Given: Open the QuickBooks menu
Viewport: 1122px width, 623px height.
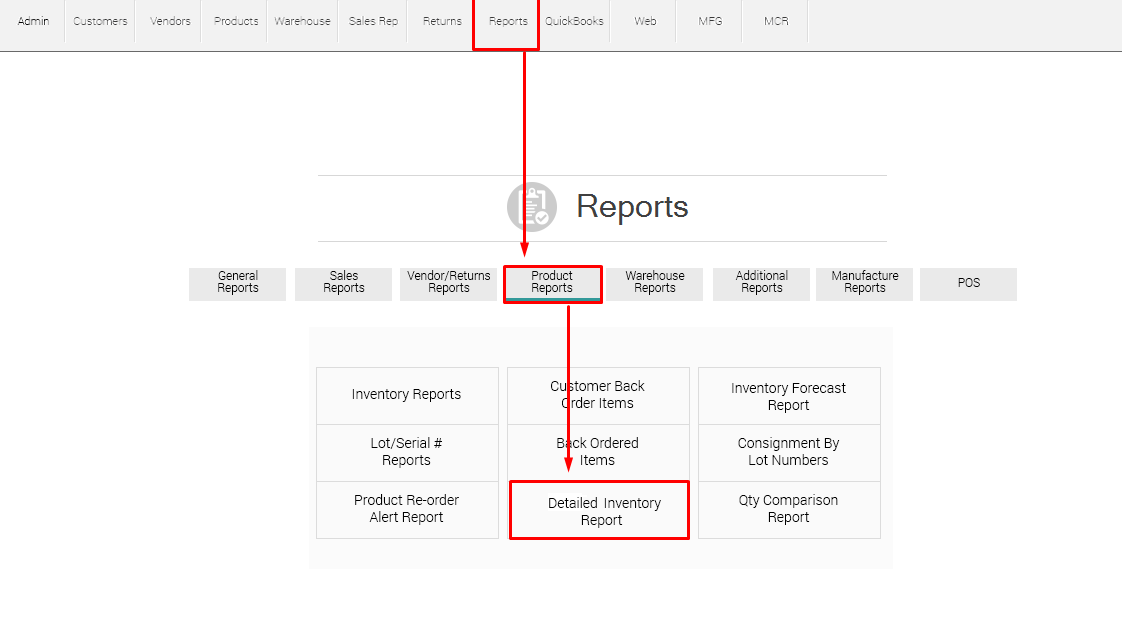Looking at the screenshot, I should point(574,20).
